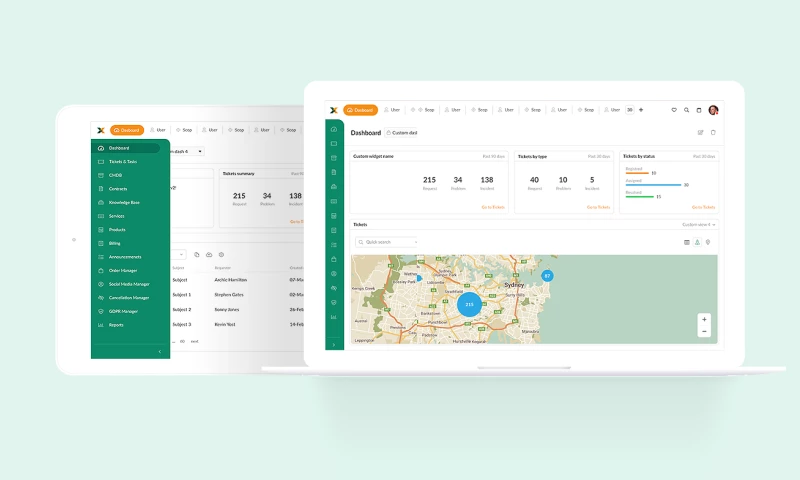Click the search magnifier icon in laptop header
Image resolution: width=800 pixels, height=480 pixels.
pos(687,110)
